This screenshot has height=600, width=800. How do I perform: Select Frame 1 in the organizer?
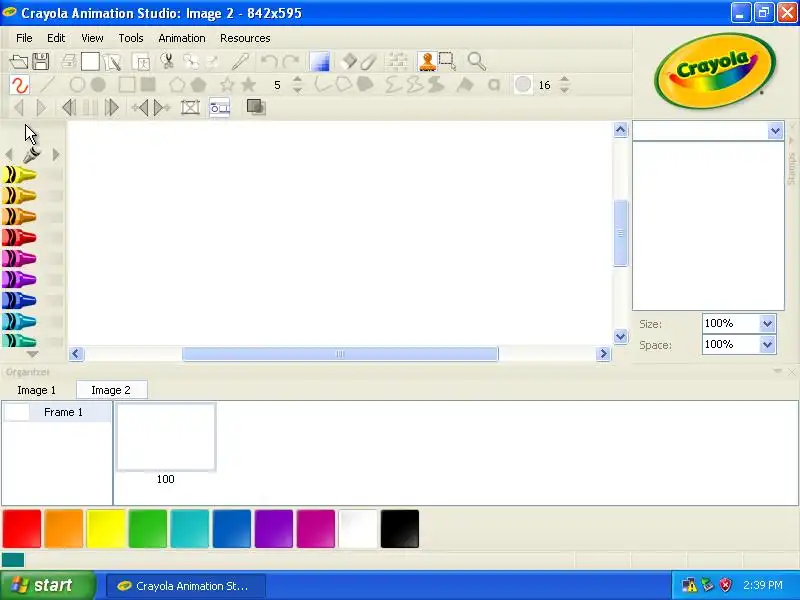pos(57,412)
